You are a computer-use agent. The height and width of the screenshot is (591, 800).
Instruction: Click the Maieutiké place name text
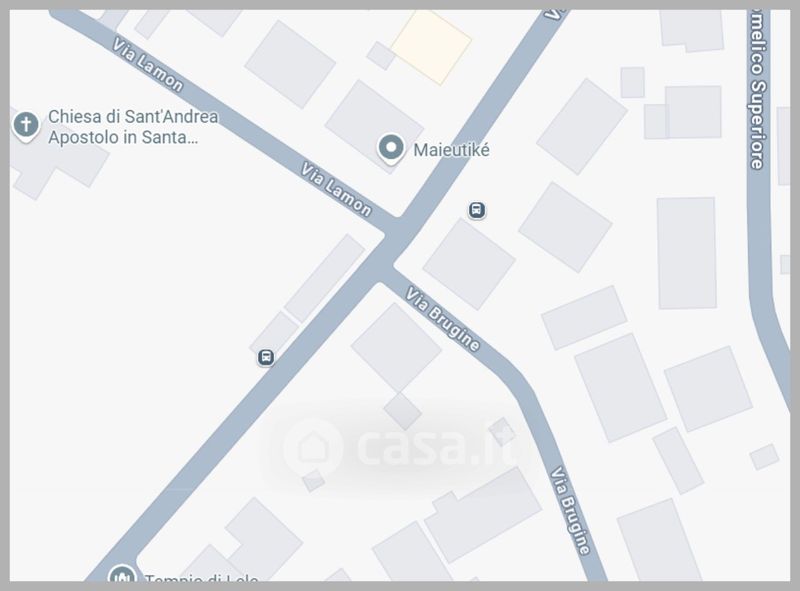tap(451, 150)
